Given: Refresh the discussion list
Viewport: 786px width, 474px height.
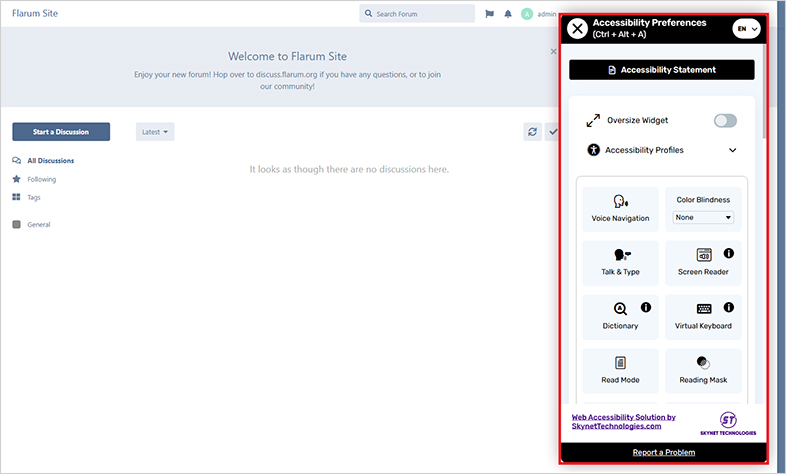Looking at the screenshot, I should click(532, 132).
